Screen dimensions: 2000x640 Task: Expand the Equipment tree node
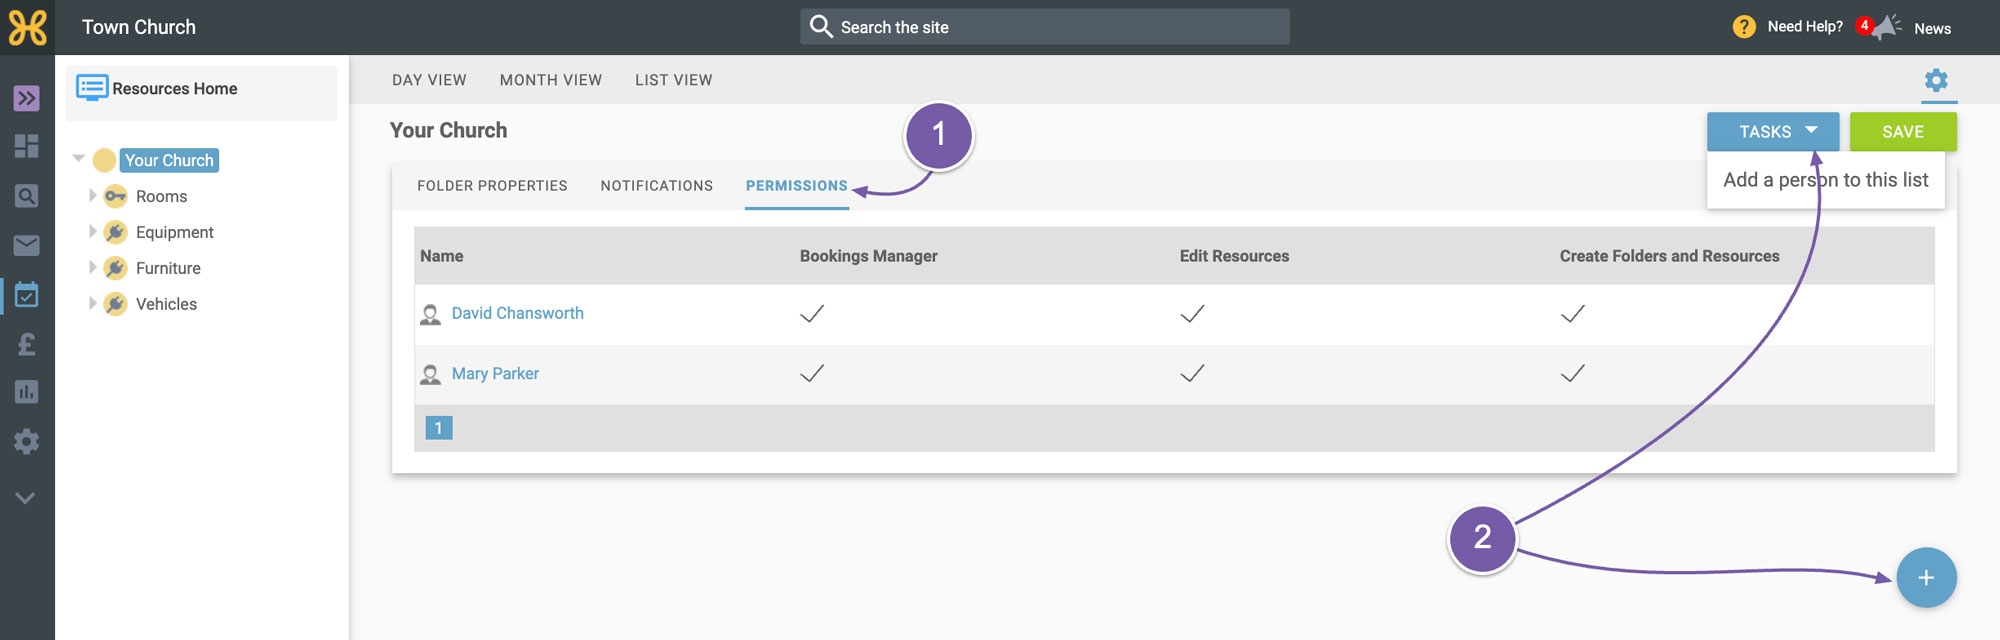[x=92, y=231]
